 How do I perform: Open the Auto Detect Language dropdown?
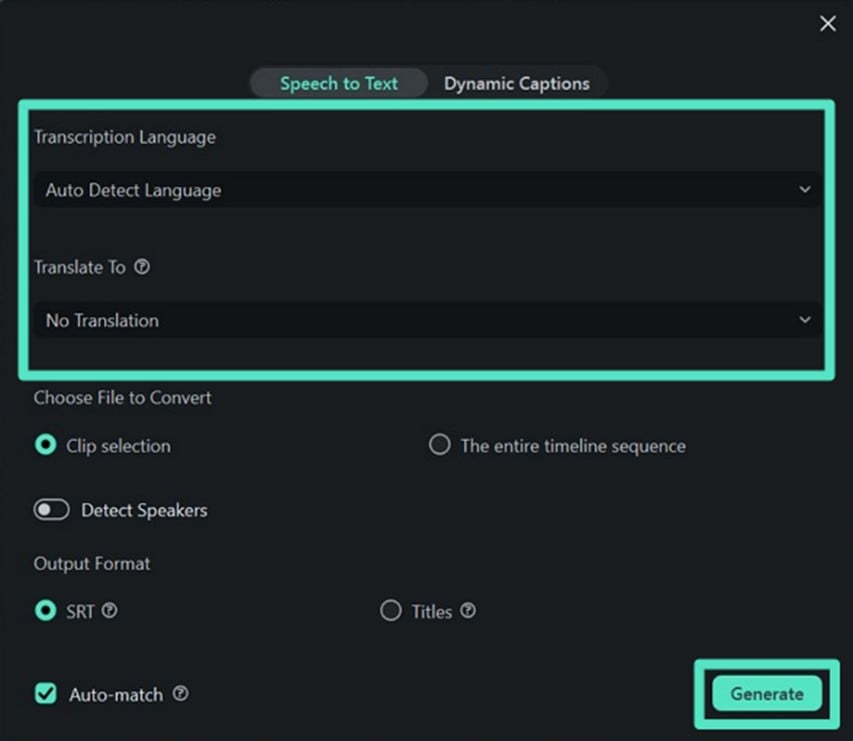pos(428,190)
